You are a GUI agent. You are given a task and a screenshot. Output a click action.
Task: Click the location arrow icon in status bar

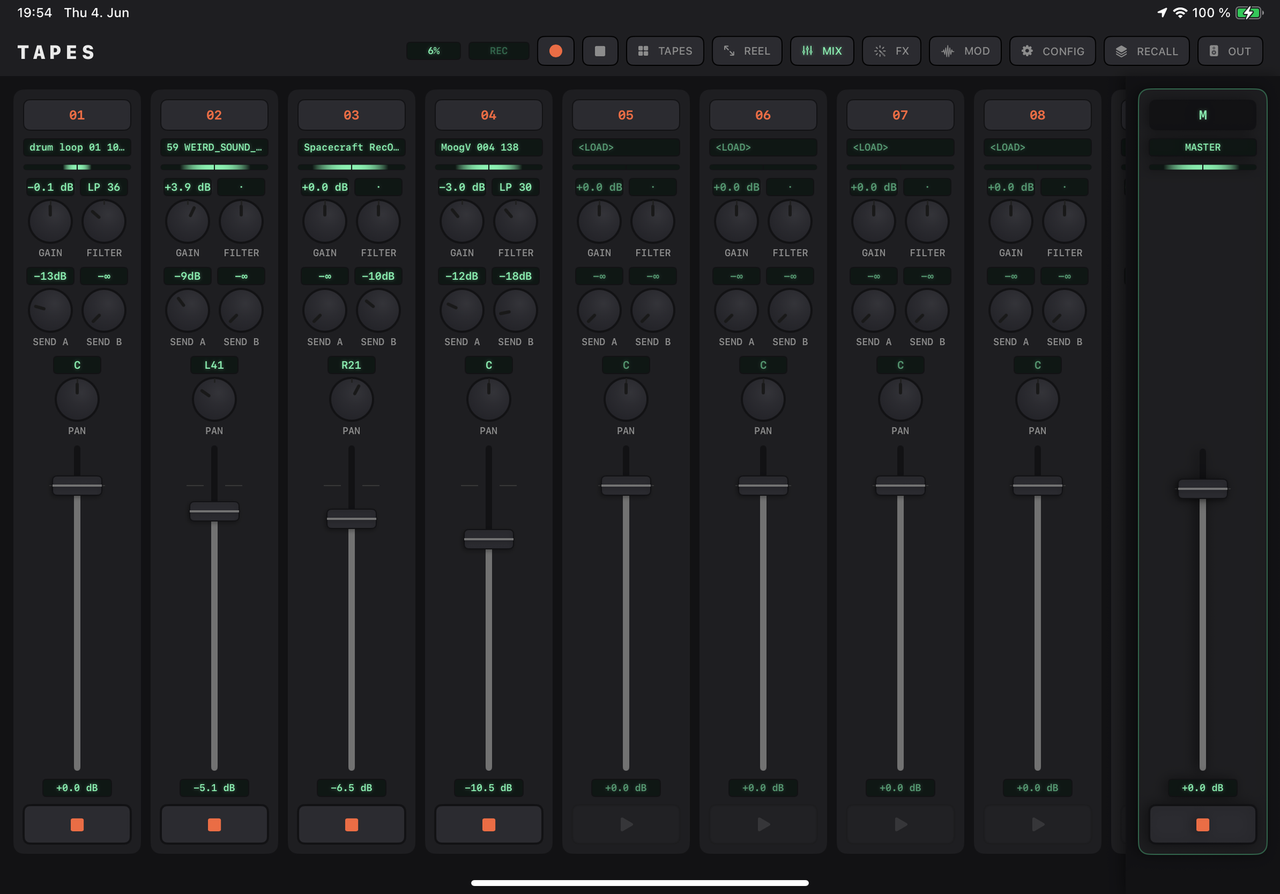[x=1161, y=13]
